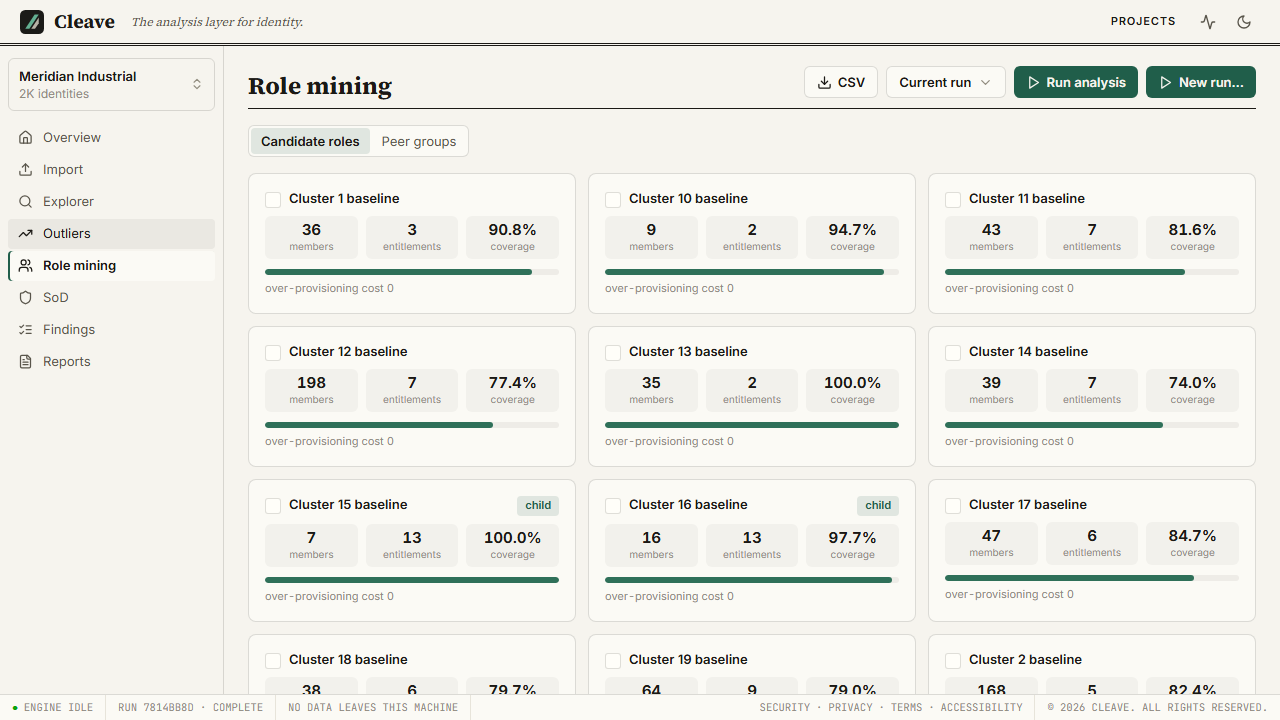Check the Cluster 13 baseline checkbox
The height and width of the screenshot is (720, 1280).
point(613,353)
